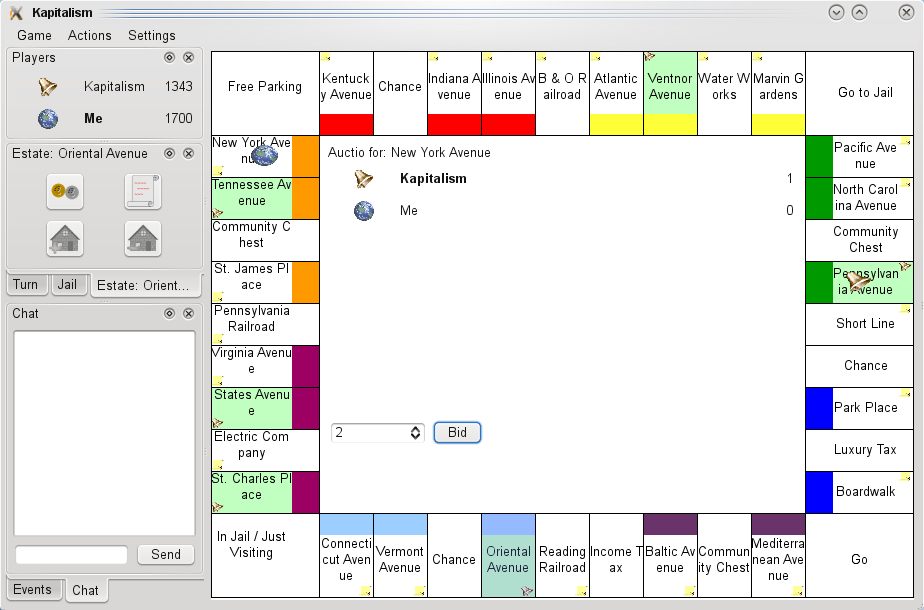Click the coins mortgage icon in Estate panel
Screen dimensions: 924x610
click(x=65, y=192)
